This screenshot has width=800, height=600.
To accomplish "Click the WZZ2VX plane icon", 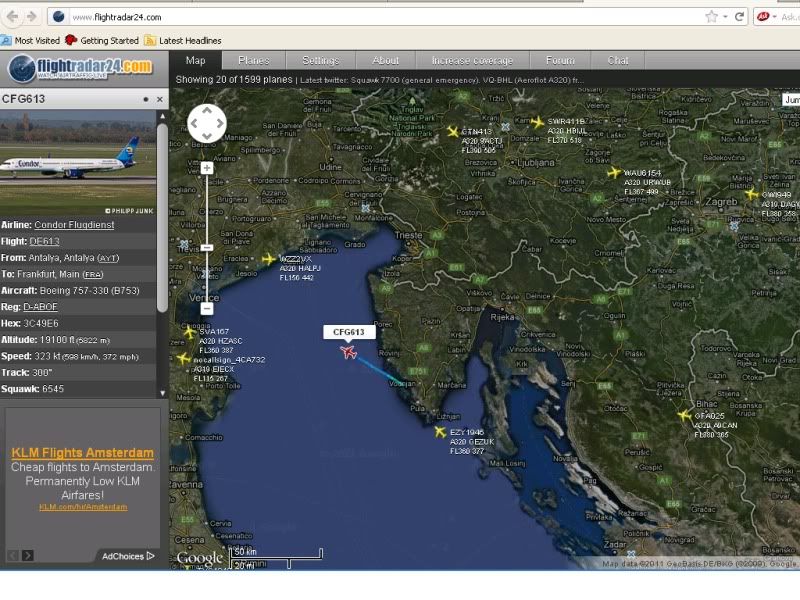I will point(269,259).
